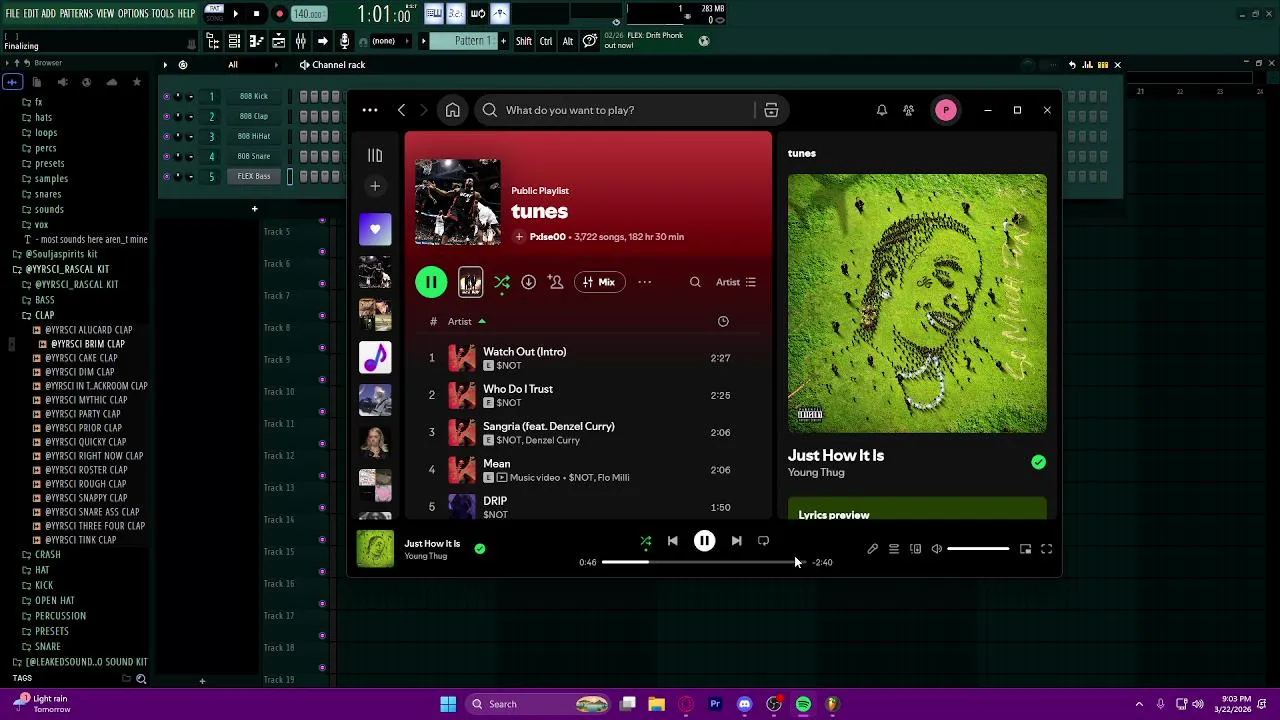Enter Spotify full screen mode

click(x=1046, y=549)
